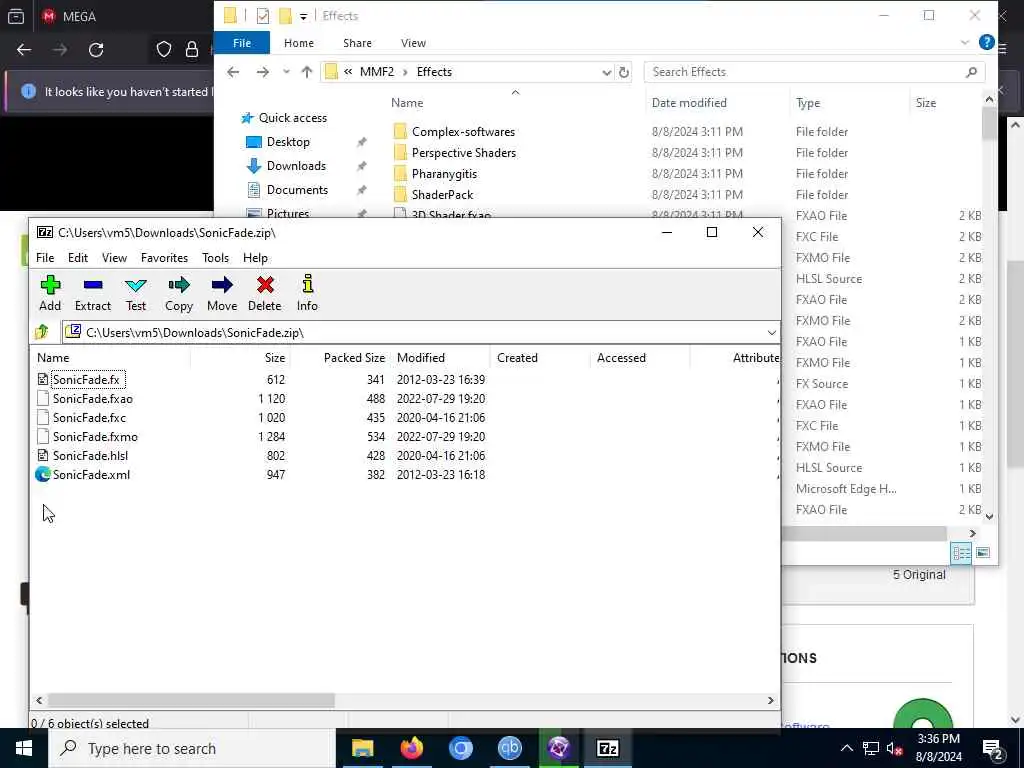Image resolution: width=1024 pixels, height=768 pixels.
Task: Click the Delete red X icon in 7-Zip
Action: coord(264,293)
